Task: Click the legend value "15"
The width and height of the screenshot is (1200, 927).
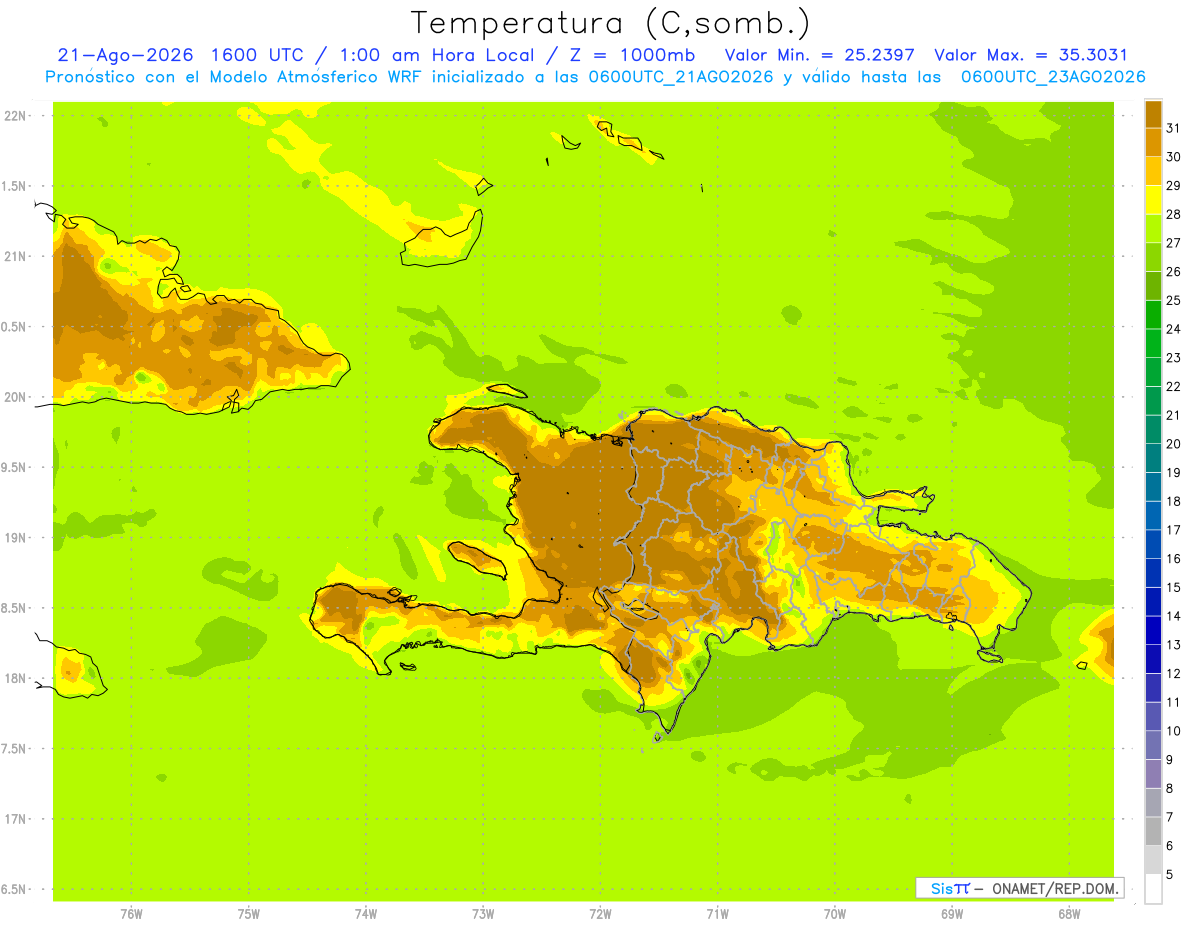Action: [x=1174, y=588]
